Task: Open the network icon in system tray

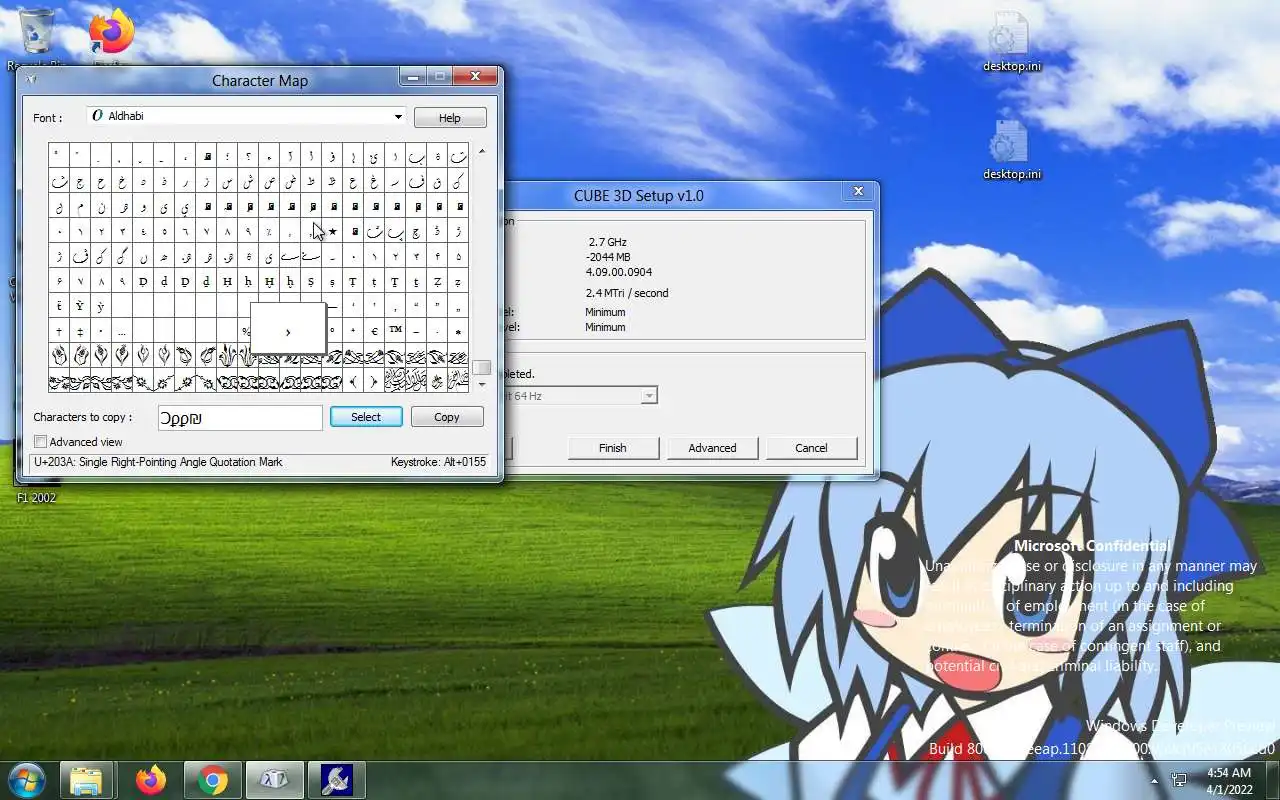Action: click(x=1180, y=780)
